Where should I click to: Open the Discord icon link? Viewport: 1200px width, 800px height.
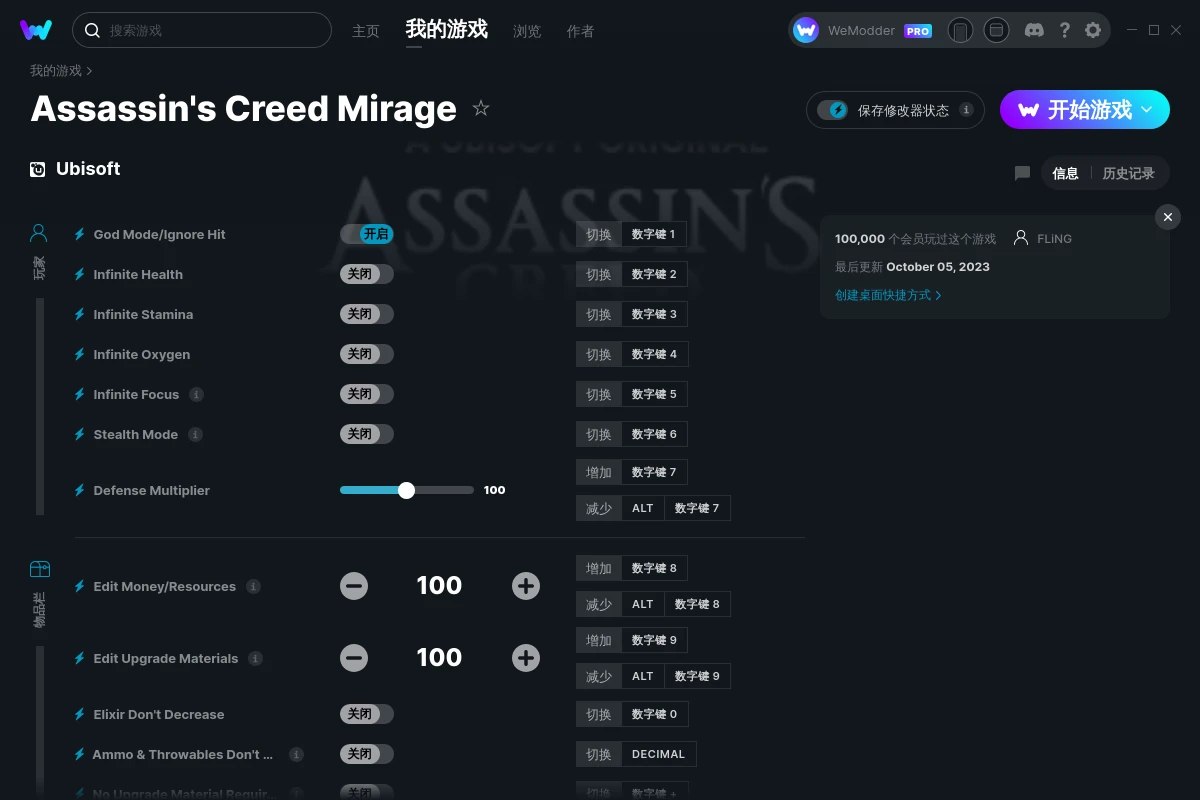pos(1035,30)
